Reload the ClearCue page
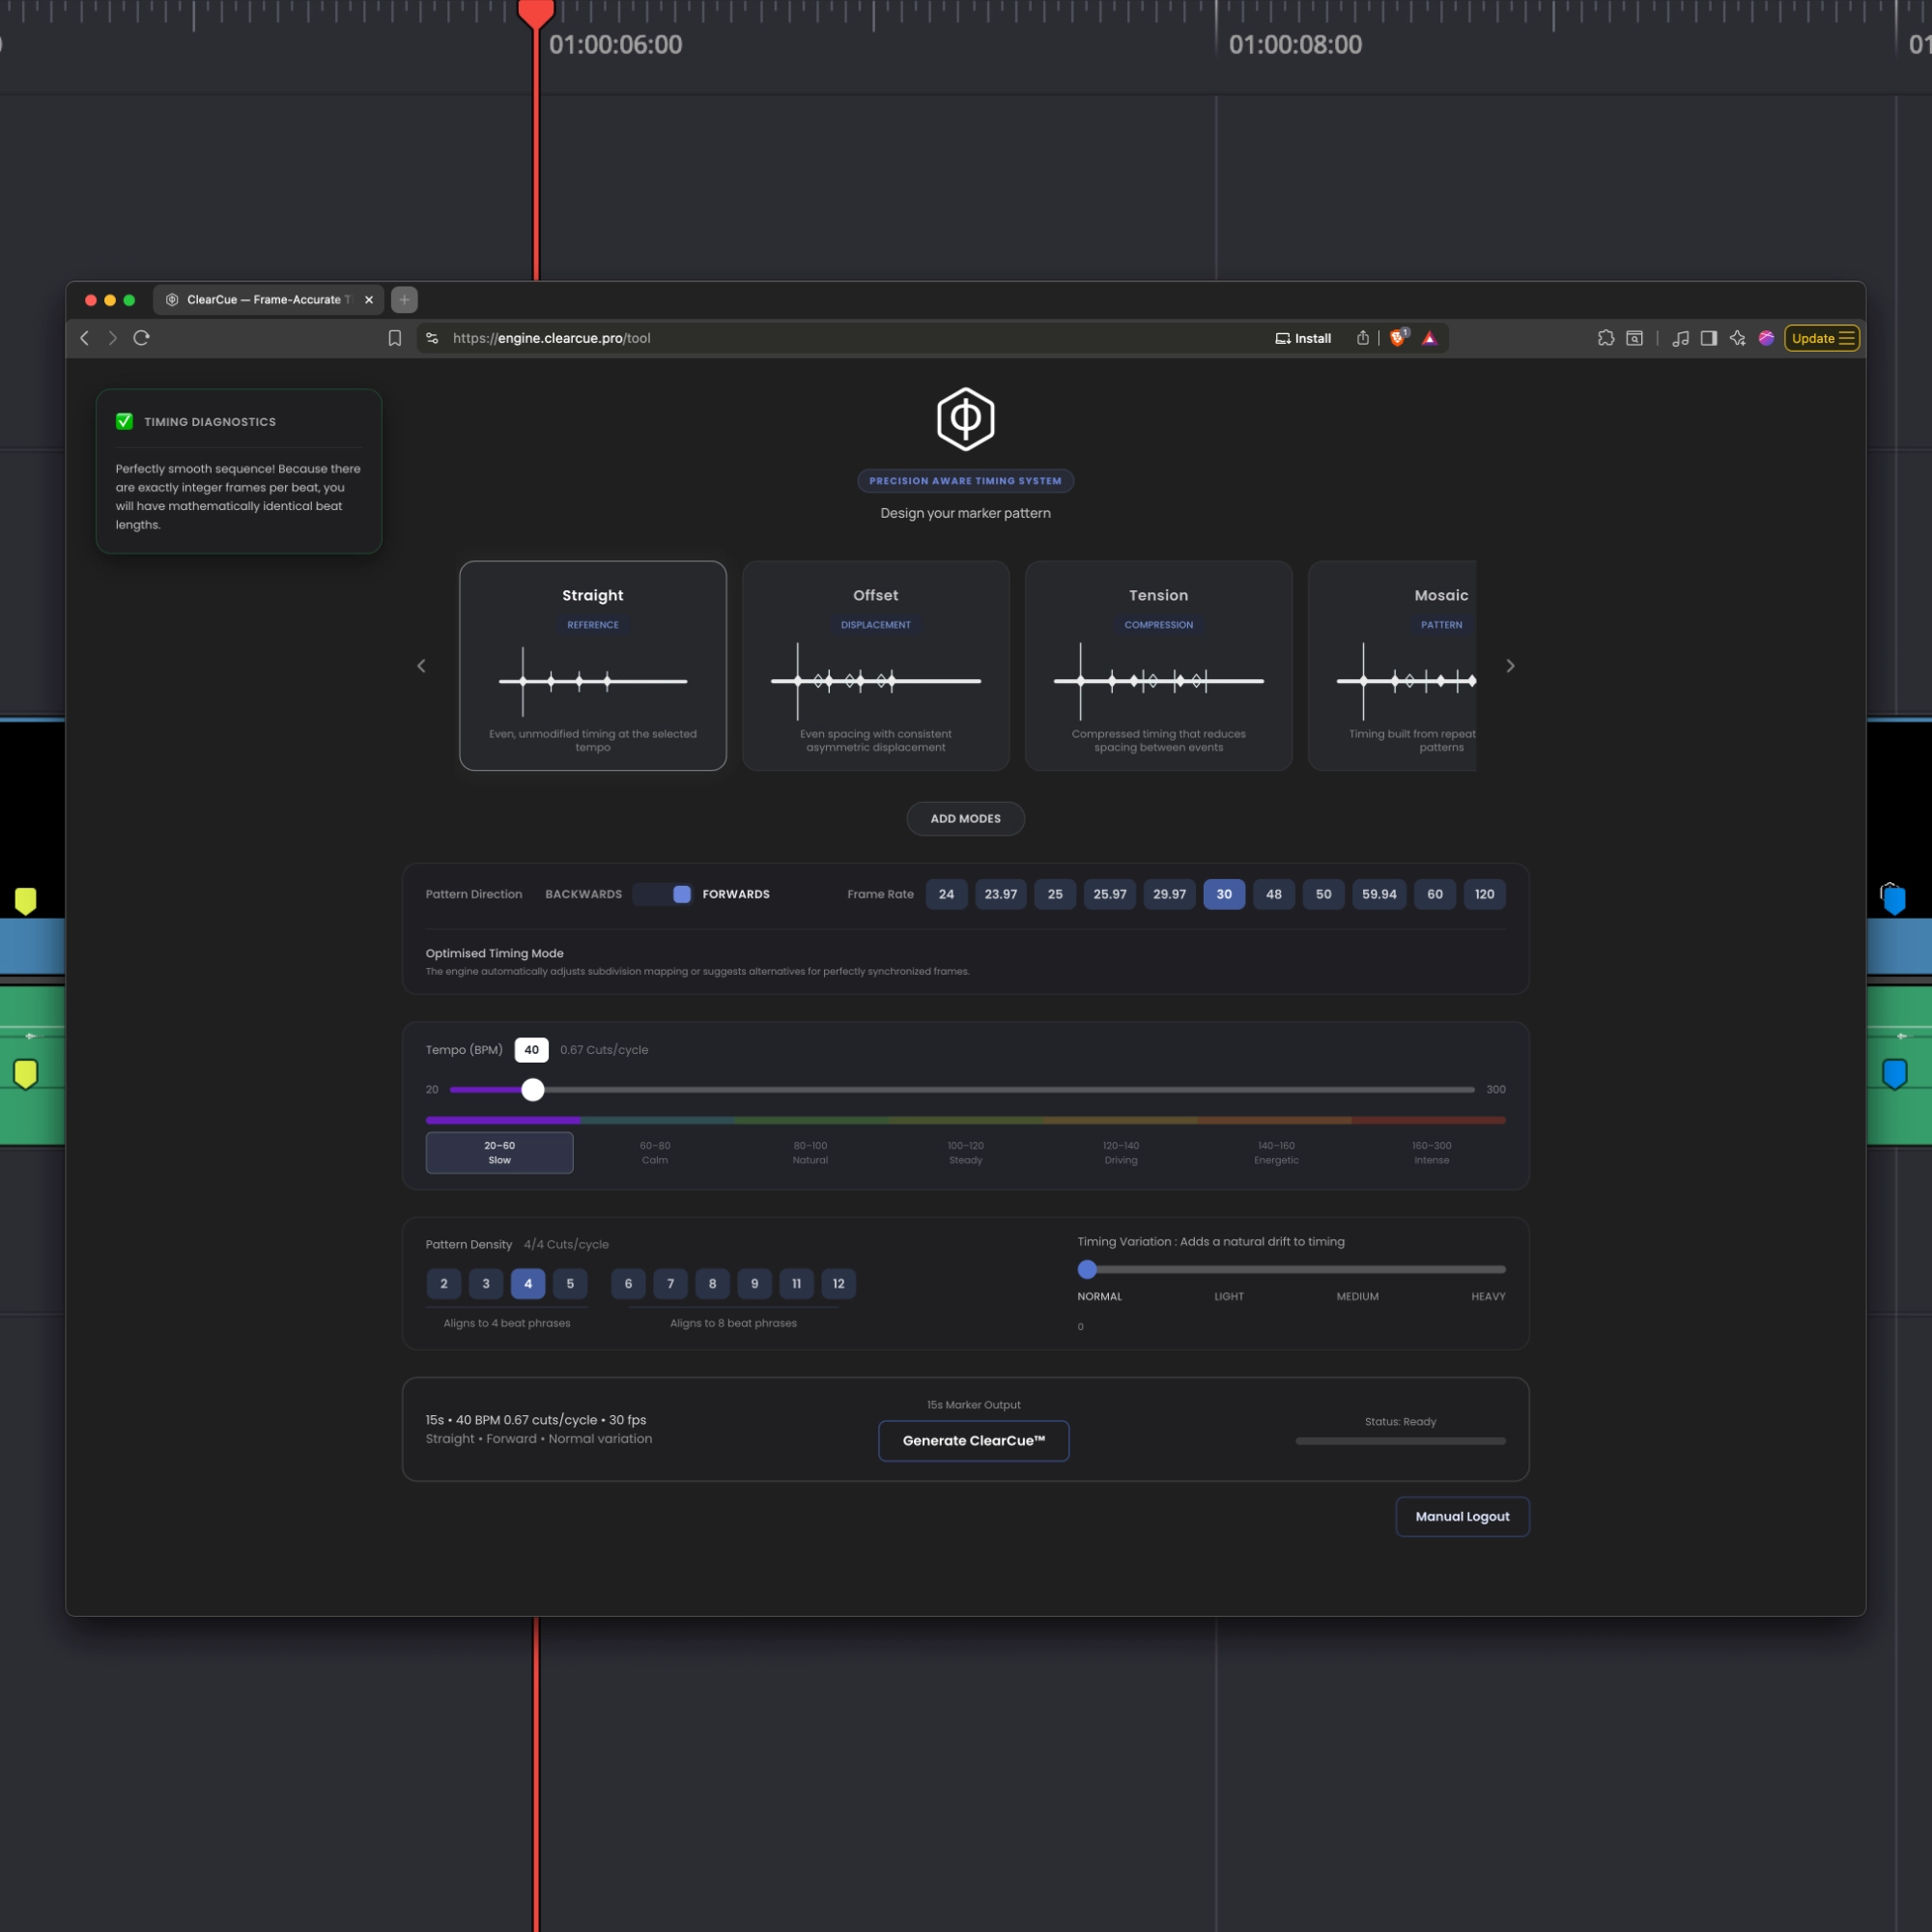The width and height of the screenshot is (1932, 1932). click(x=142, y=338)
